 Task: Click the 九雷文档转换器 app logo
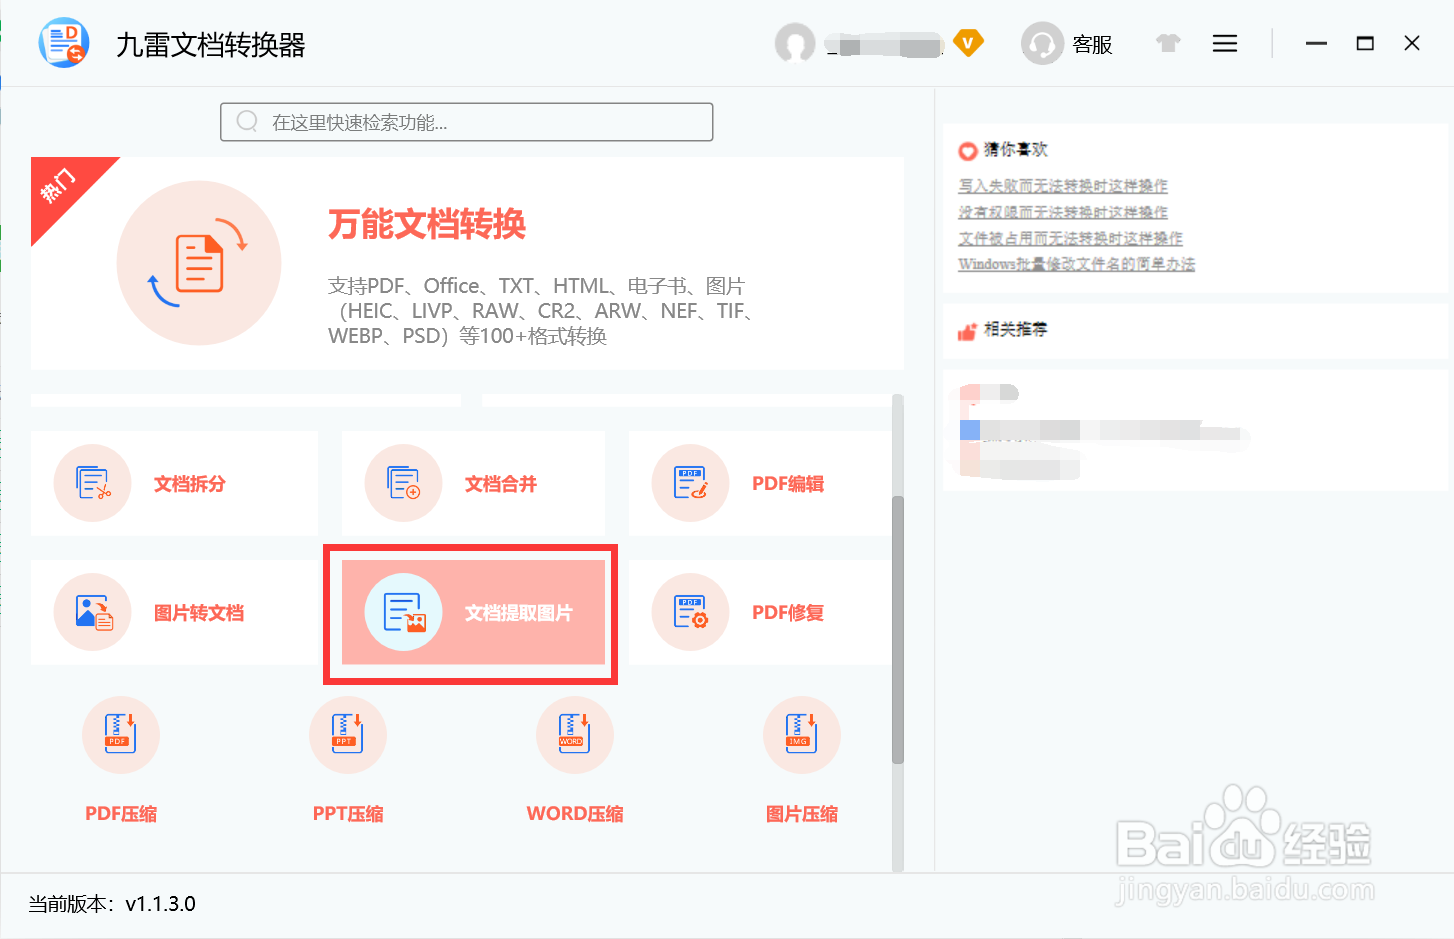tap(64, 43)
